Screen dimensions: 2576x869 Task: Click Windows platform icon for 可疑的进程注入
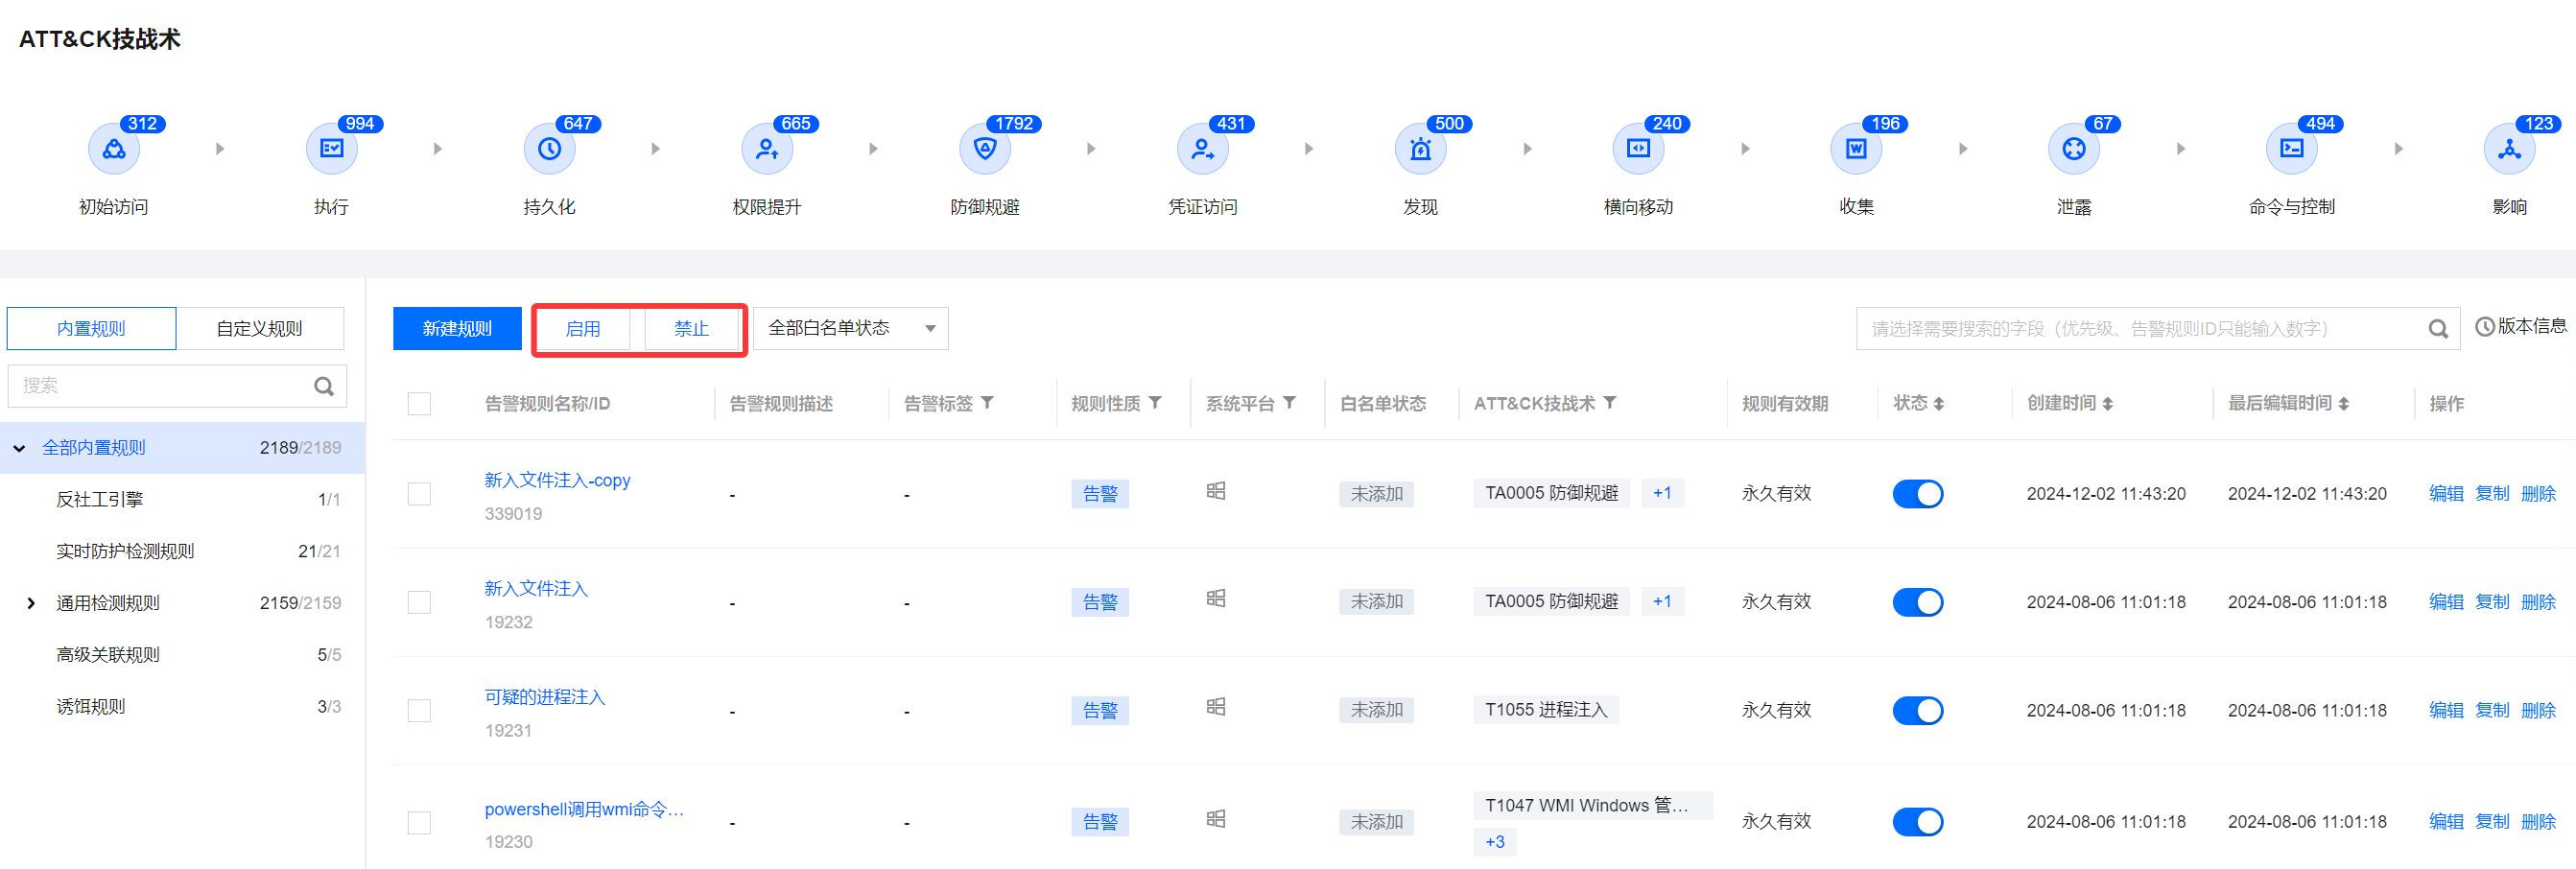pos(1216,707)
